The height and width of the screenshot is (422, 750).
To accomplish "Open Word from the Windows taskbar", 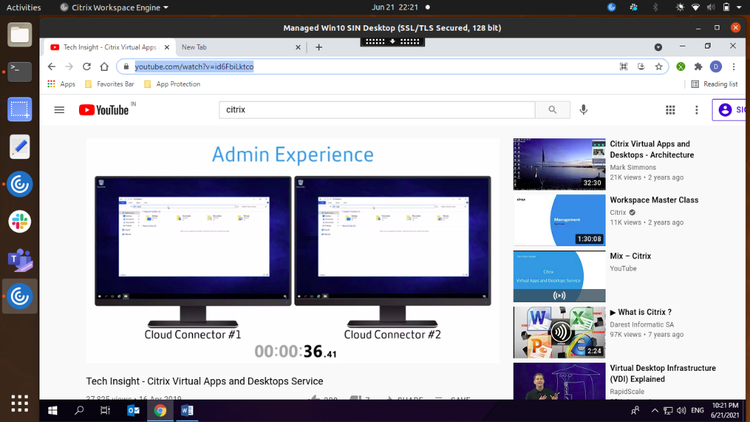I will point(187,411).
